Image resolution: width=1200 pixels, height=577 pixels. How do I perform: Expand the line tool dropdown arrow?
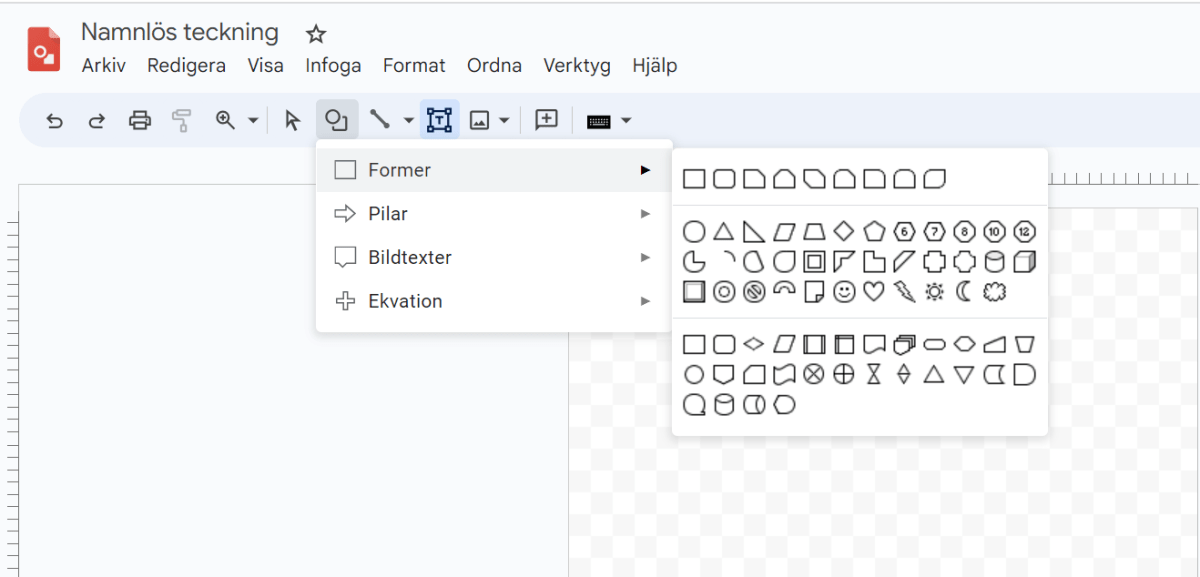(x=408, y=121)
